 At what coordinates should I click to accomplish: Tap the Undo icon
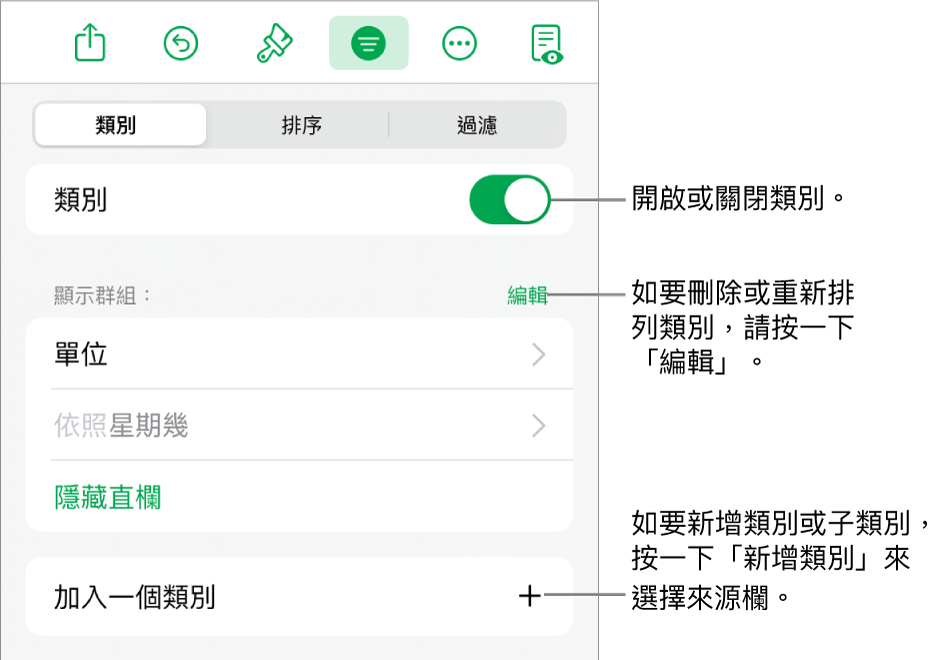[x=180, y=43]
